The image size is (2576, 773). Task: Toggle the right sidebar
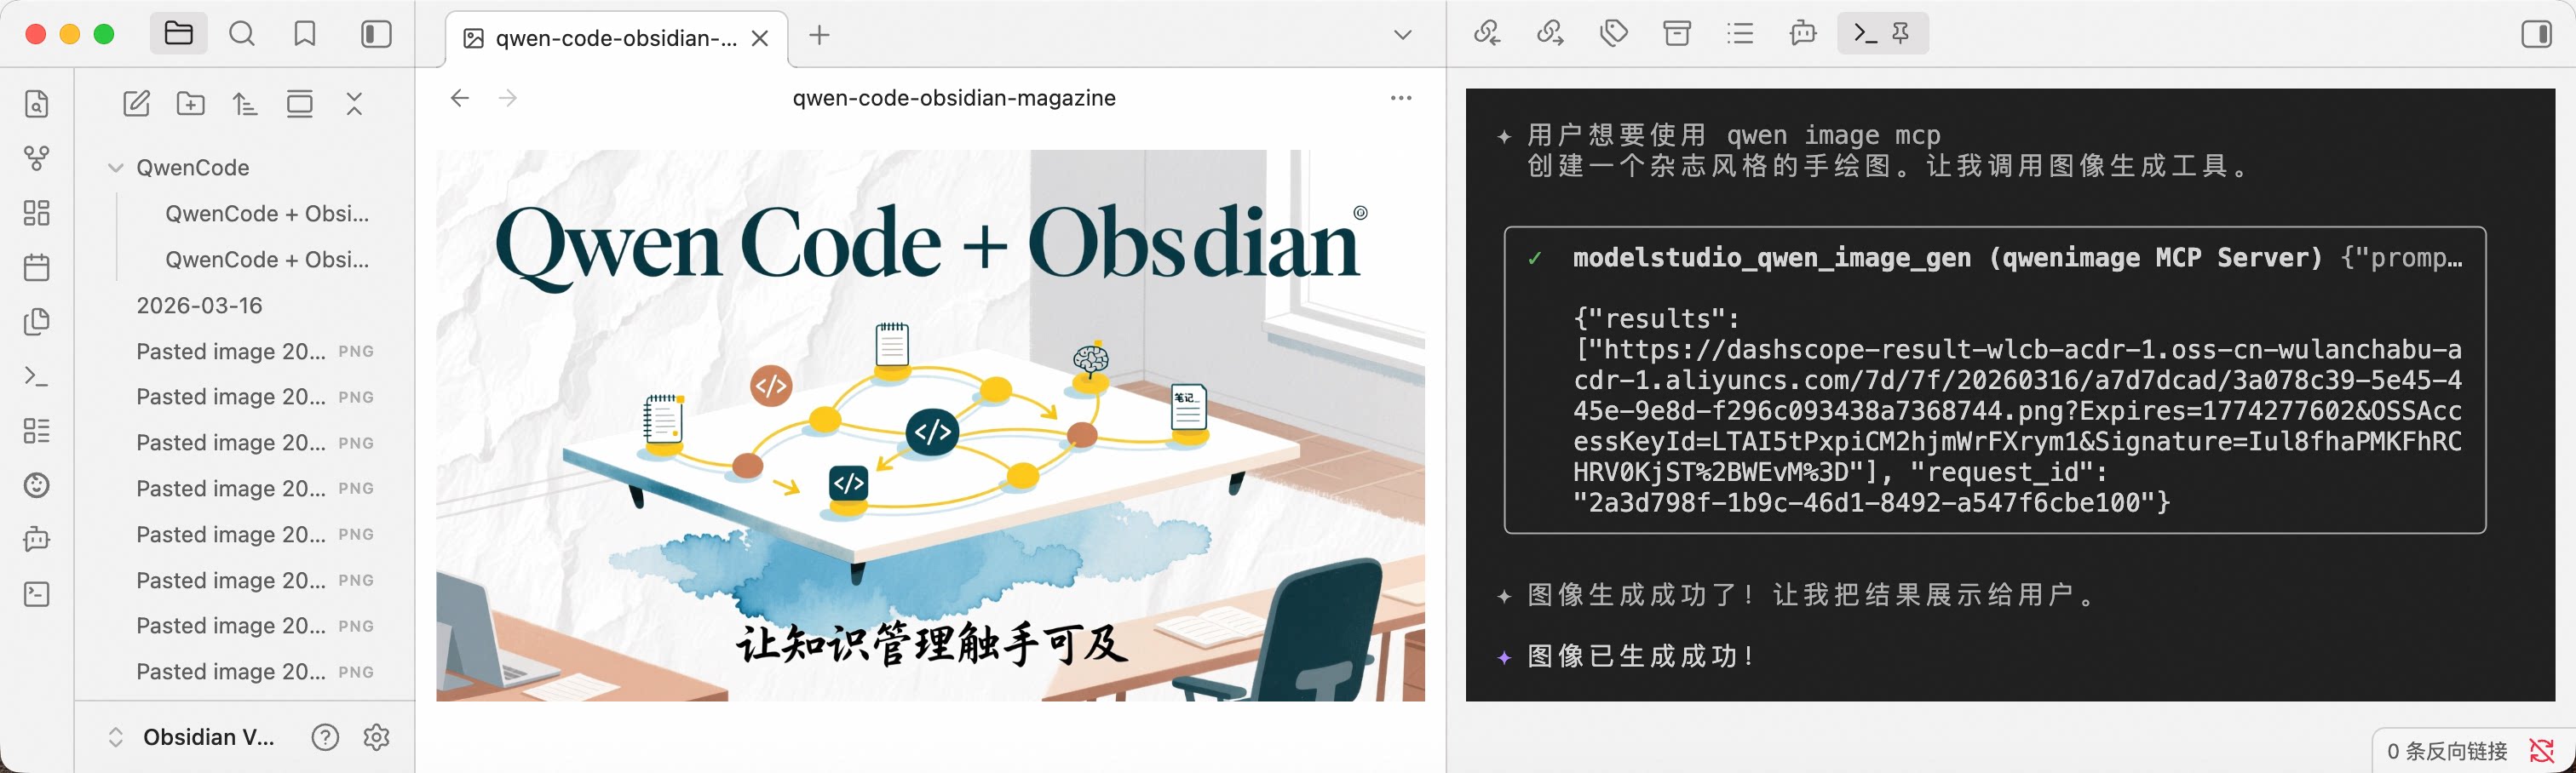pyautogui.click(x=2537, y=34)
